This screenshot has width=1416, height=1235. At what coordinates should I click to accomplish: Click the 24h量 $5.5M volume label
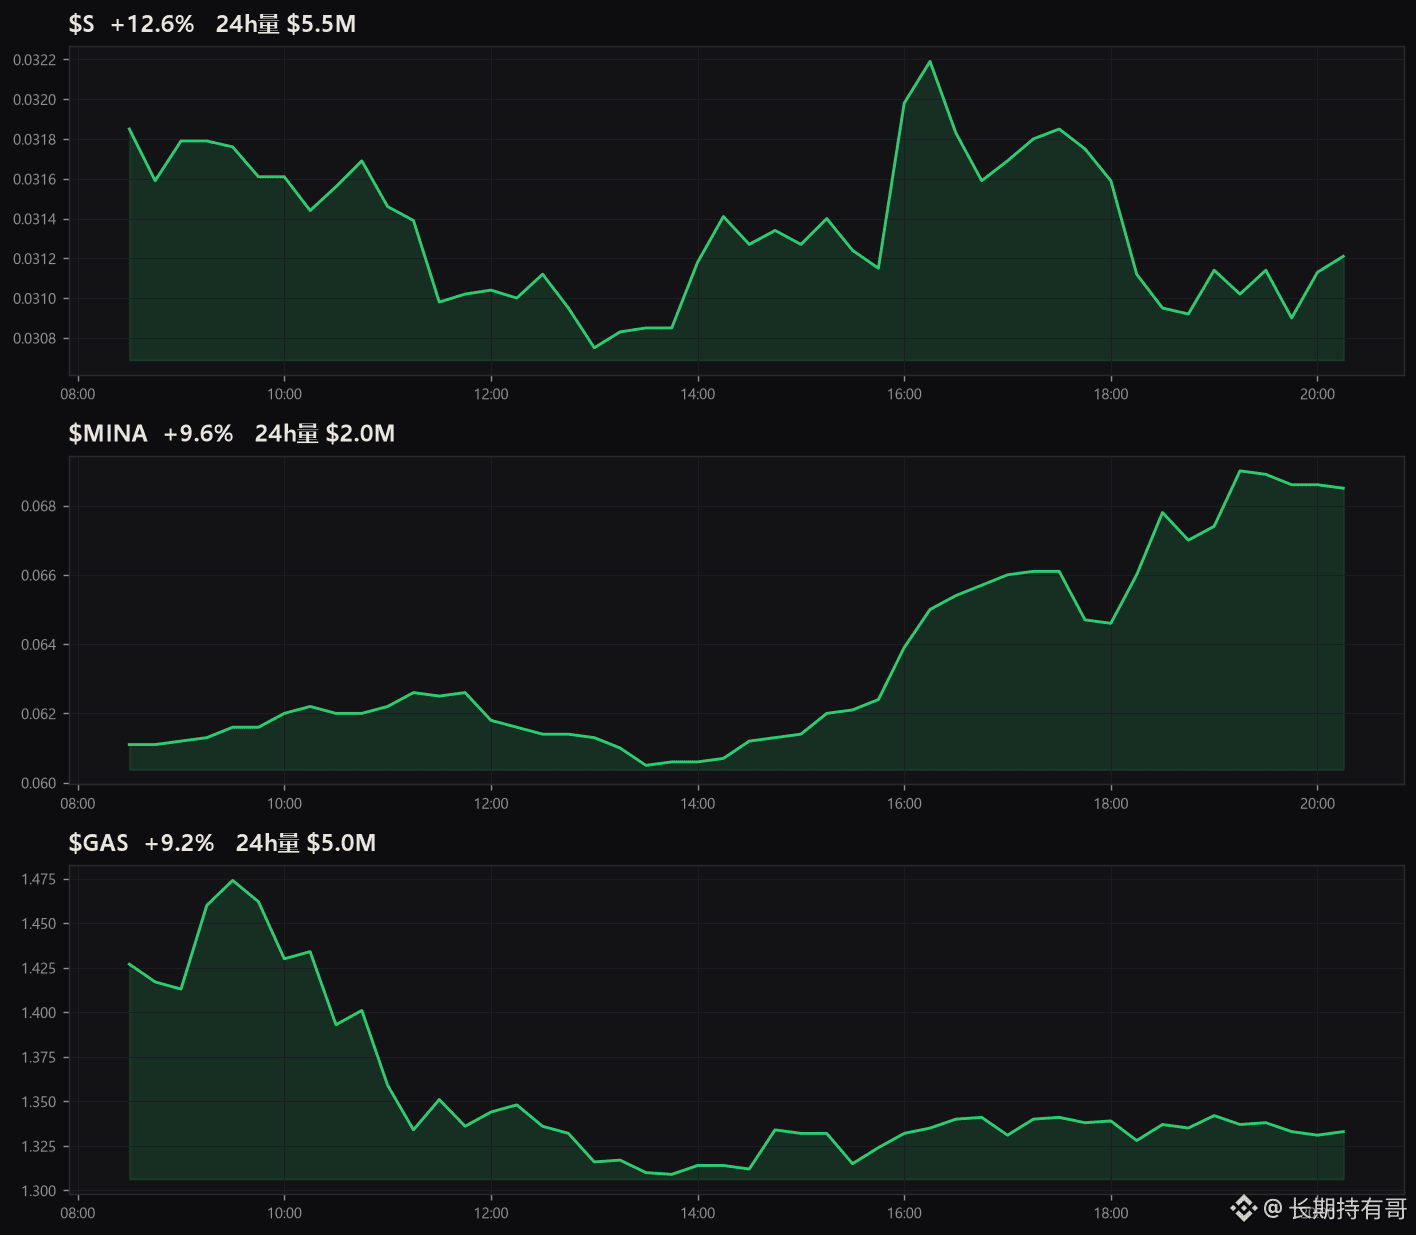[x=286, y=24]
